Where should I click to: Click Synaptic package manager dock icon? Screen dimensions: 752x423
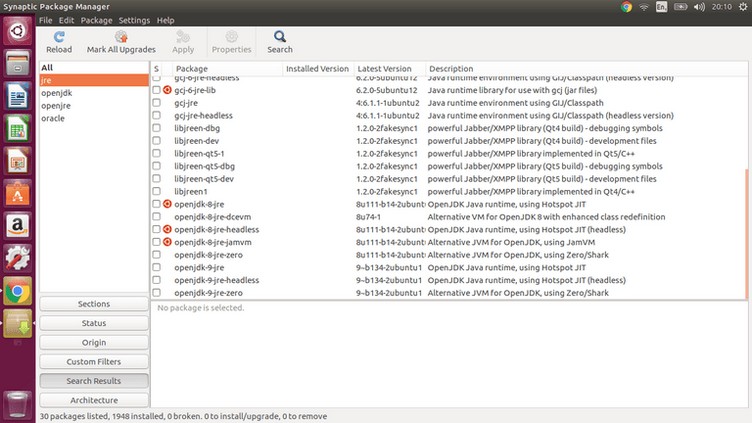pyautogui.click(x=18, y=324)
